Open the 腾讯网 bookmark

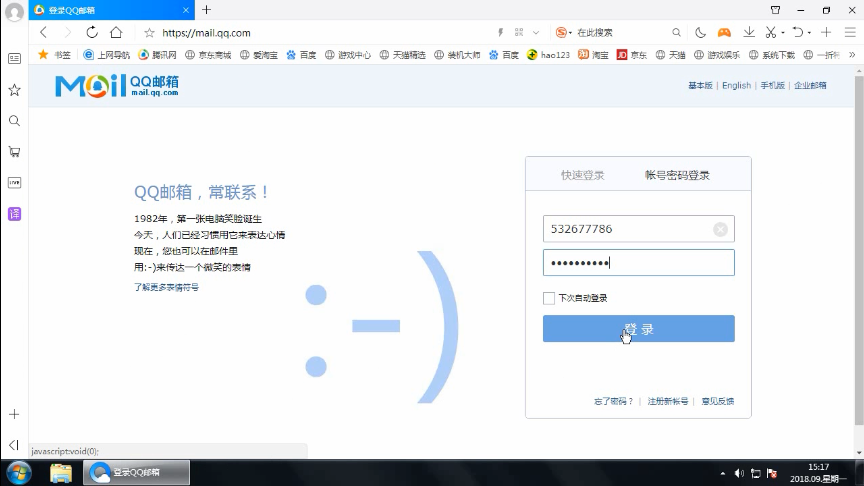click(158, 55)
